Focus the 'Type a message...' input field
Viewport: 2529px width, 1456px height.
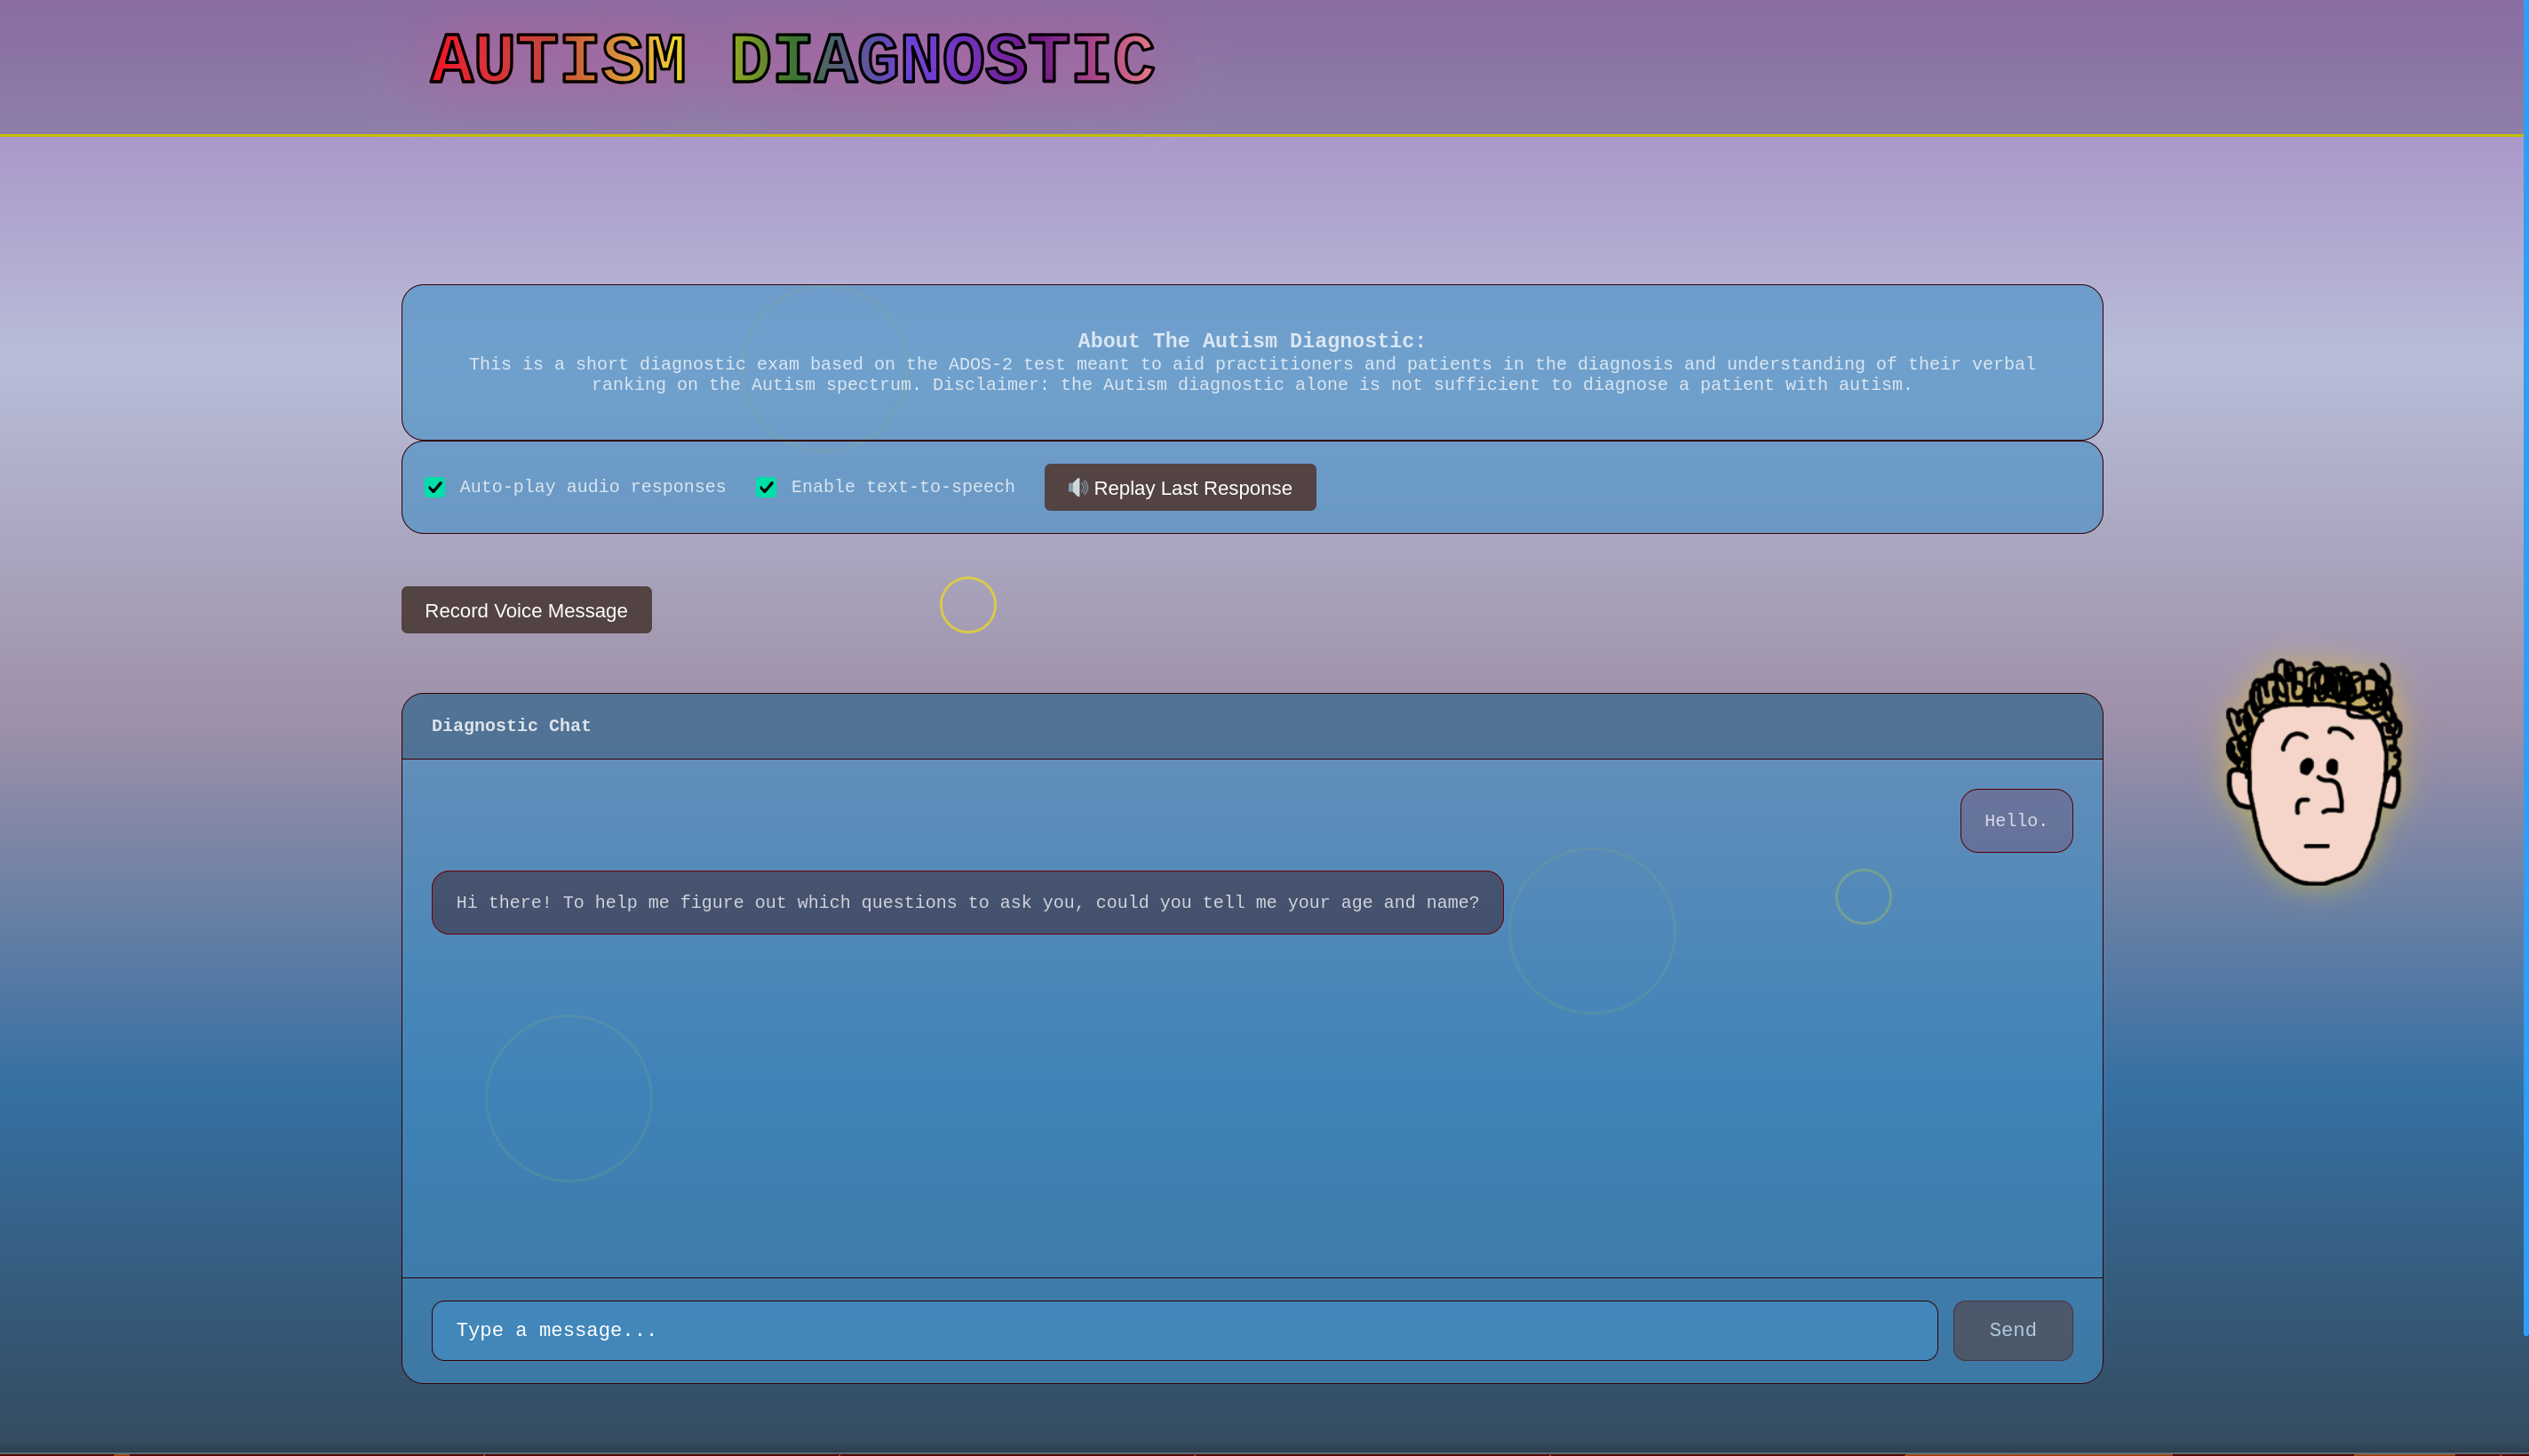tap(1183, 1330)
